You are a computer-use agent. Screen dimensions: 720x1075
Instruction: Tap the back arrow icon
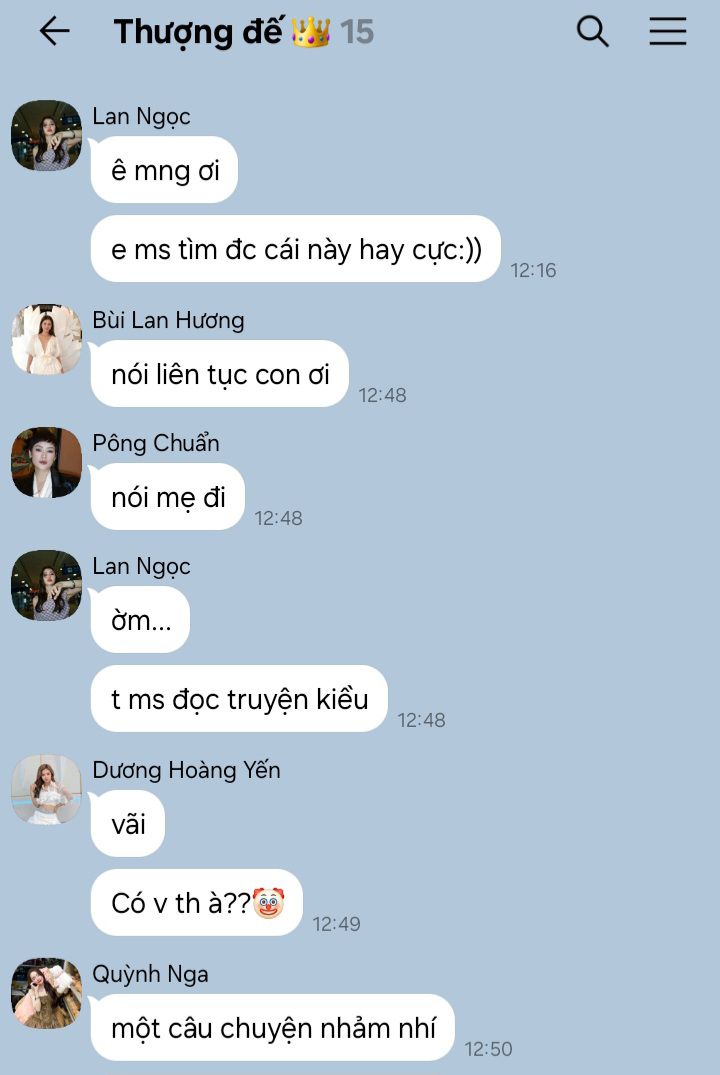click(x=54, y=32)
